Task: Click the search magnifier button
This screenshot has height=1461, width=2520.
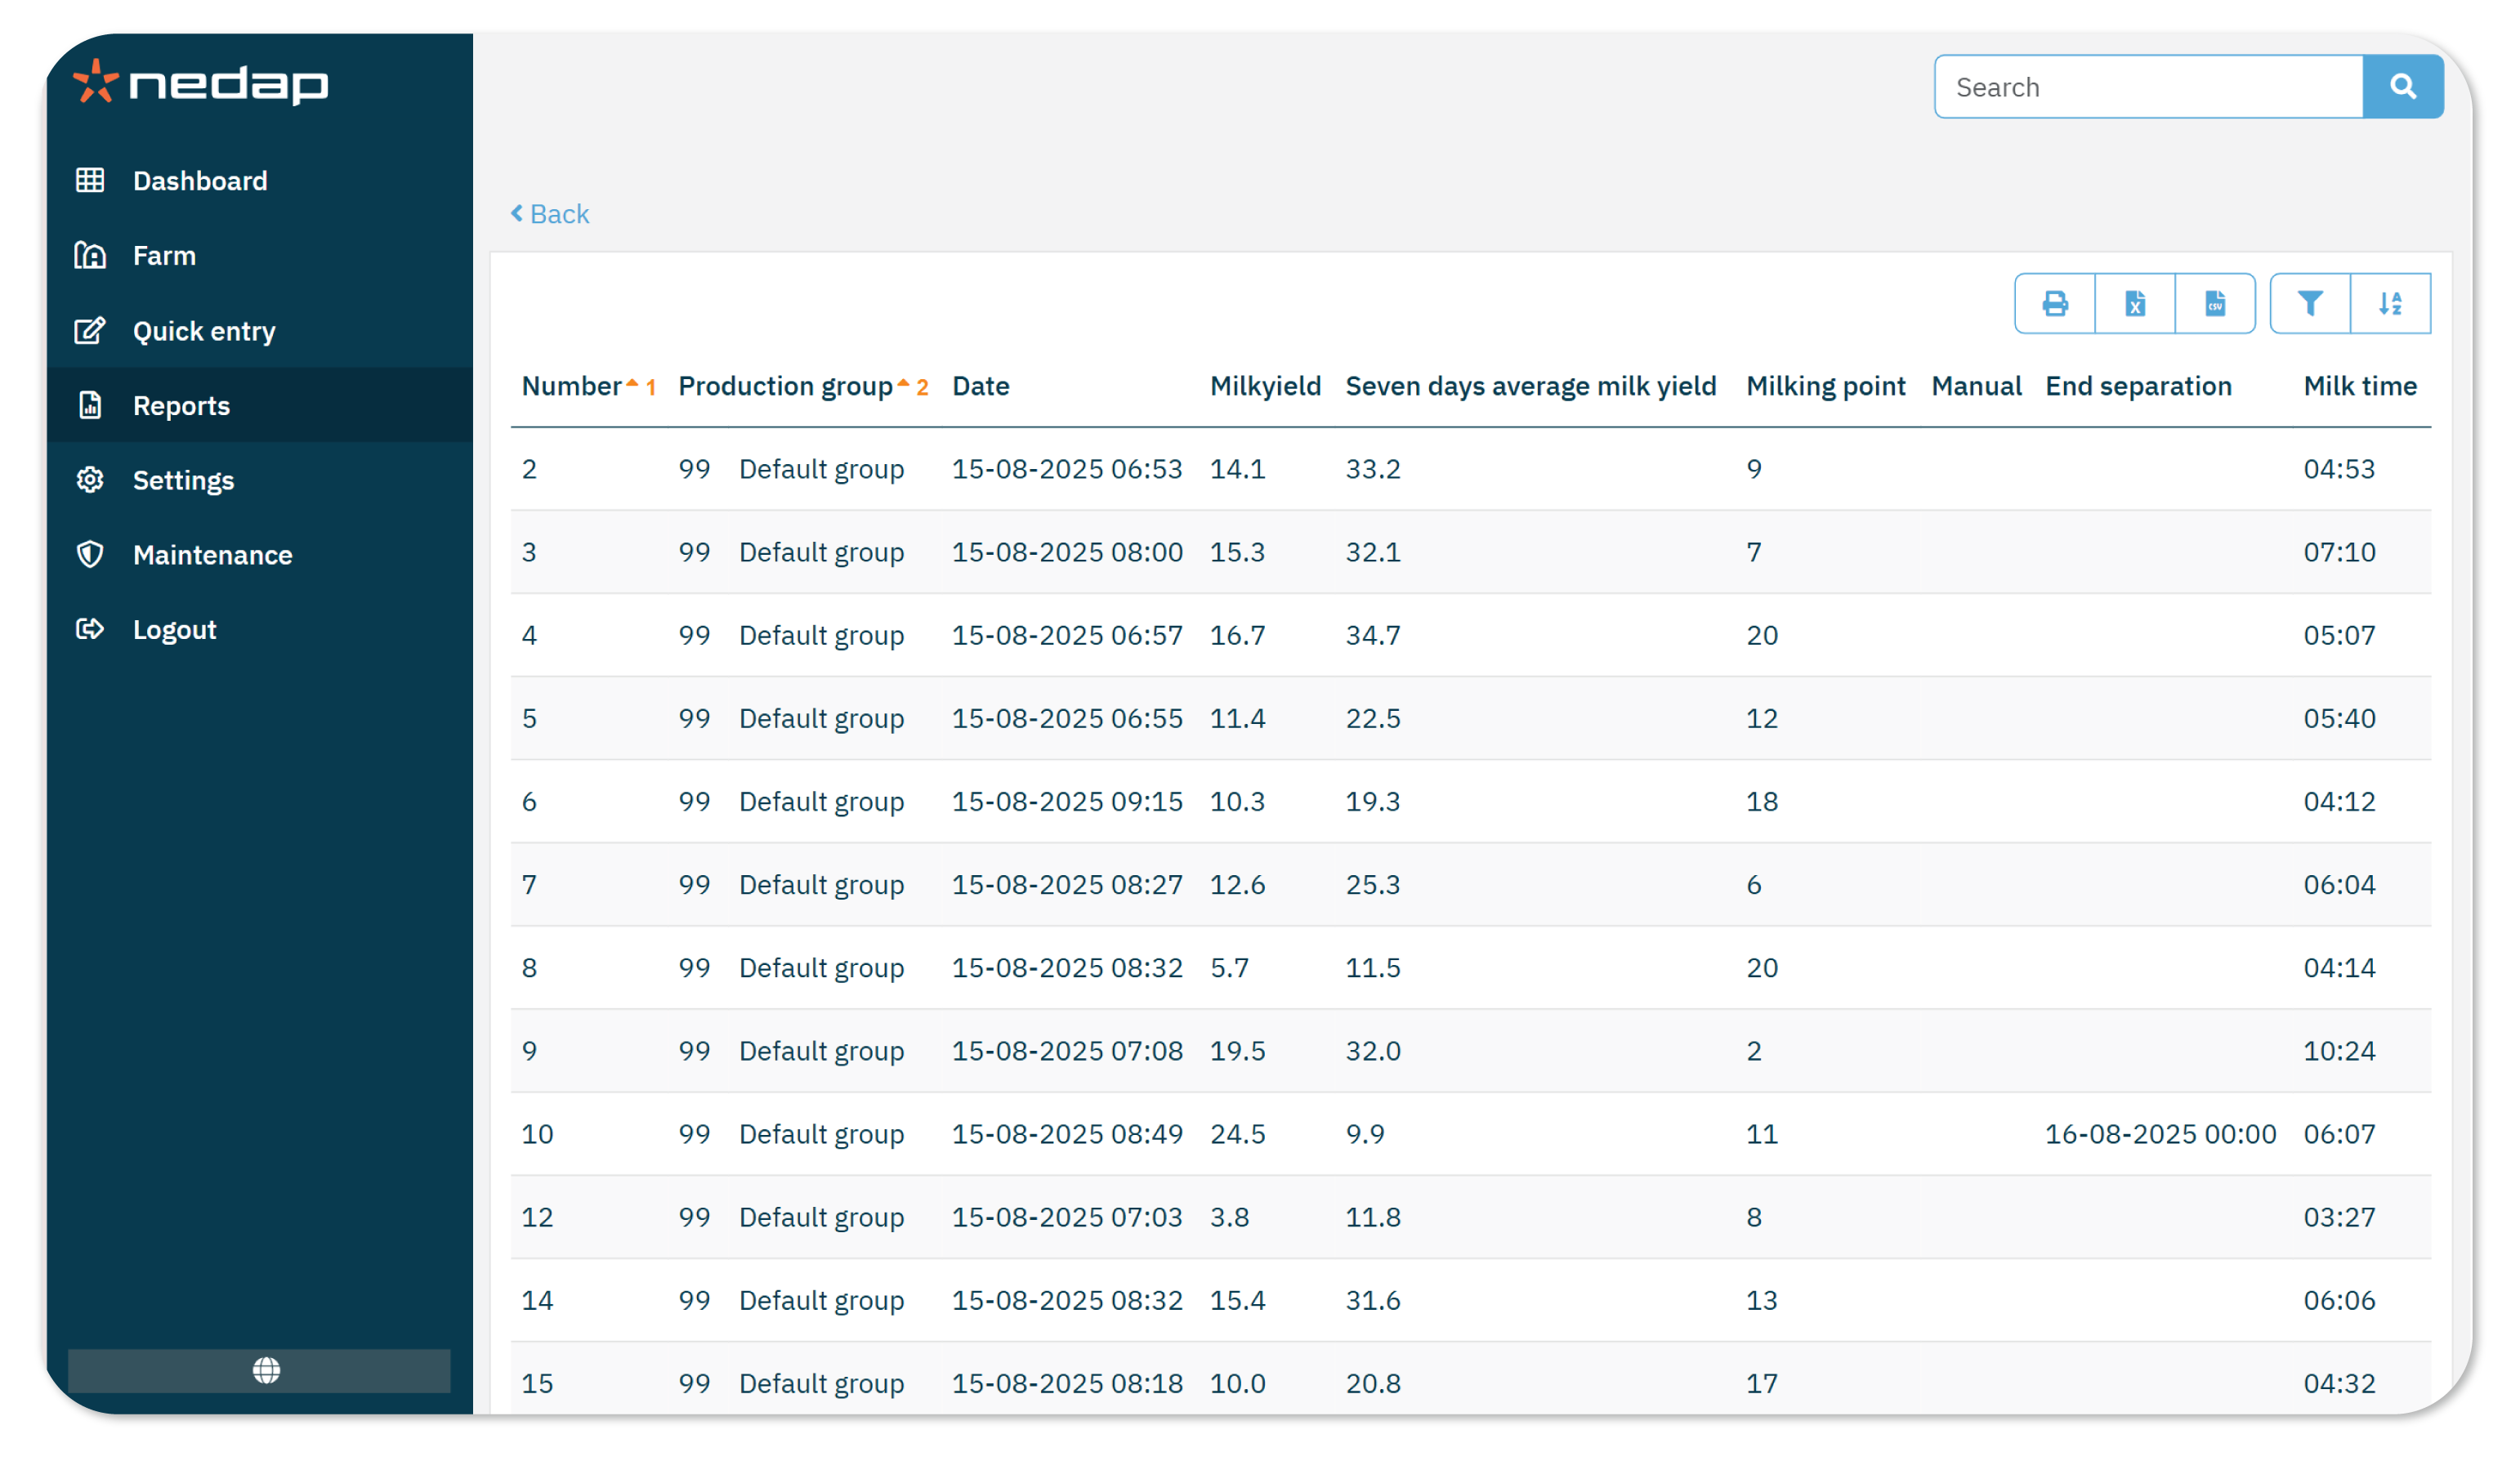Action: (2403, 87)
